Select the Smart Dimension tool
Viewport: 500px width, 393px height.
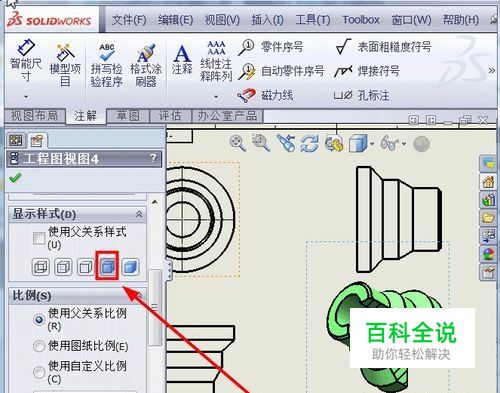click(26, 62)
